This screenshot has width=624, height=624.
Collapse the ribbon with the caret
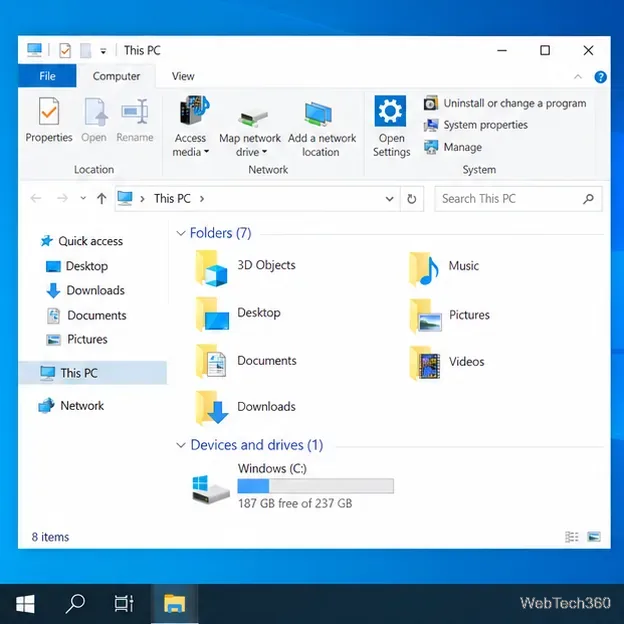[578, 76]
